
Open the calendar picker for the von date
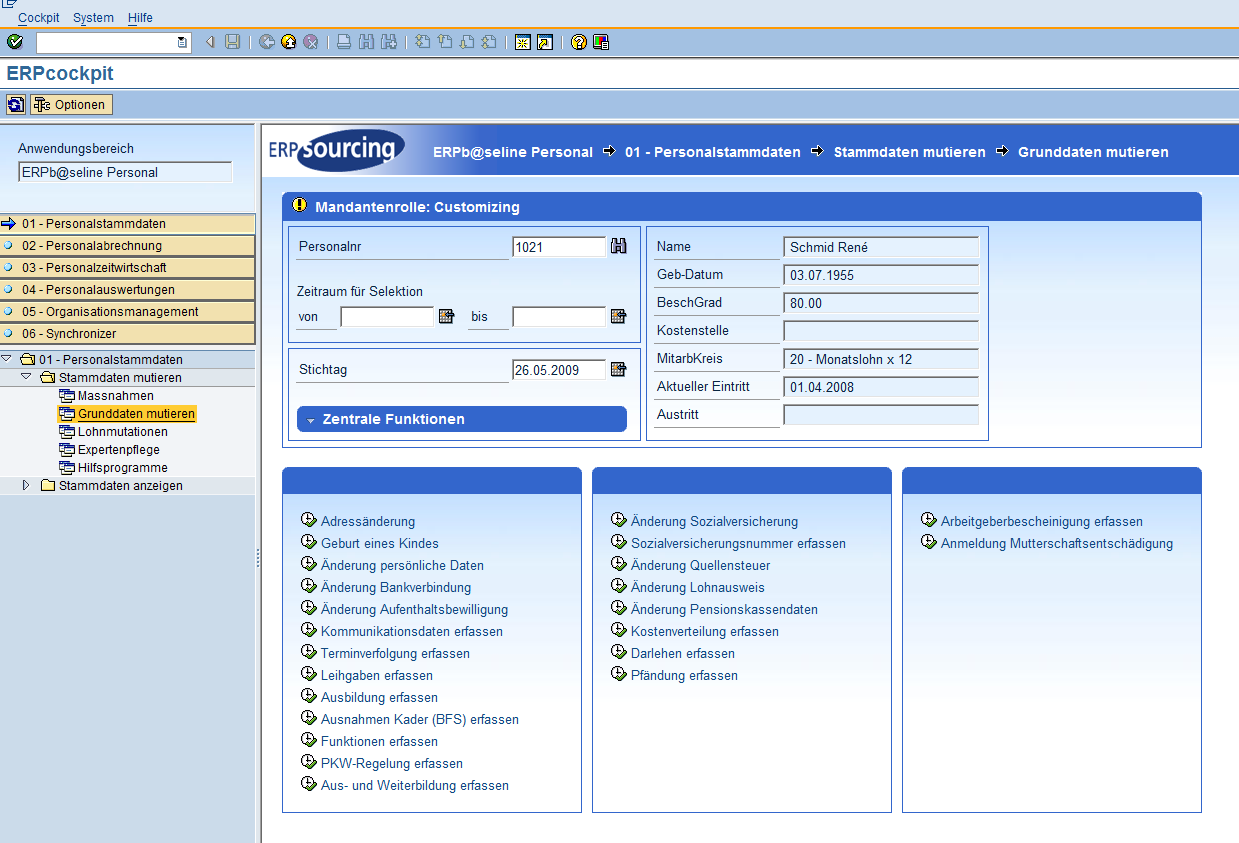click(446, 316)
